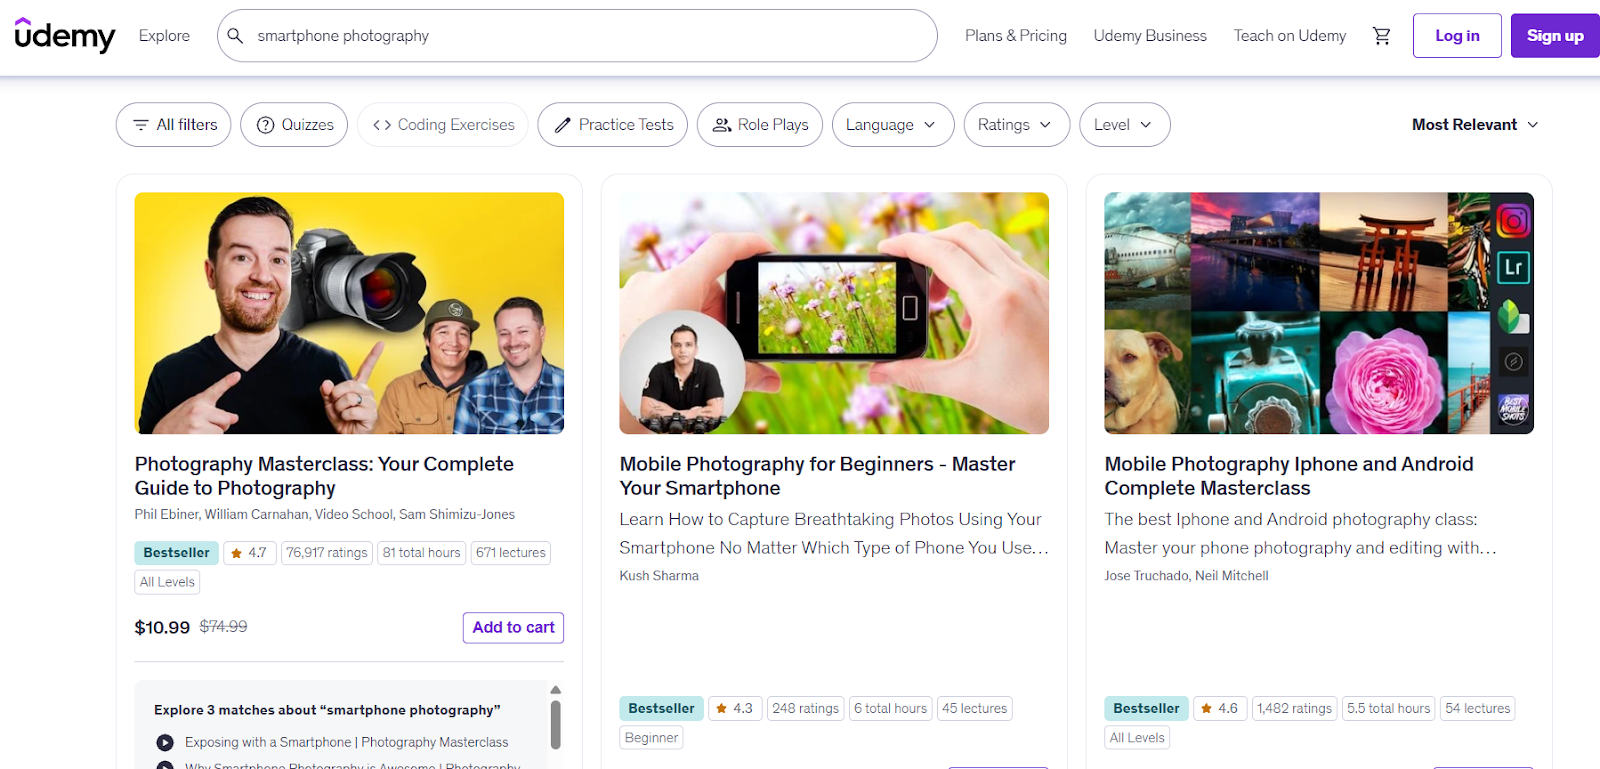Click the matches list scrollbar

(x=556, y=724)
